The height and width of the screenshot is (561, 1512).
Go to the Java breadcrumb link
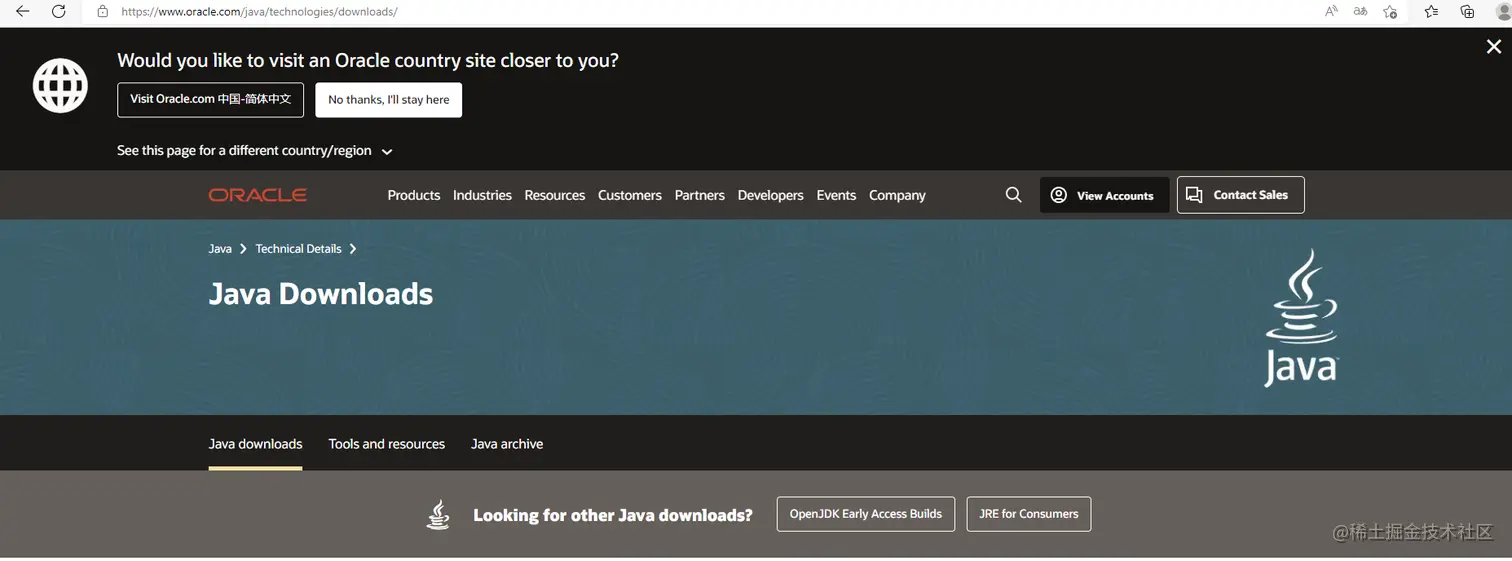coord(220,249)
